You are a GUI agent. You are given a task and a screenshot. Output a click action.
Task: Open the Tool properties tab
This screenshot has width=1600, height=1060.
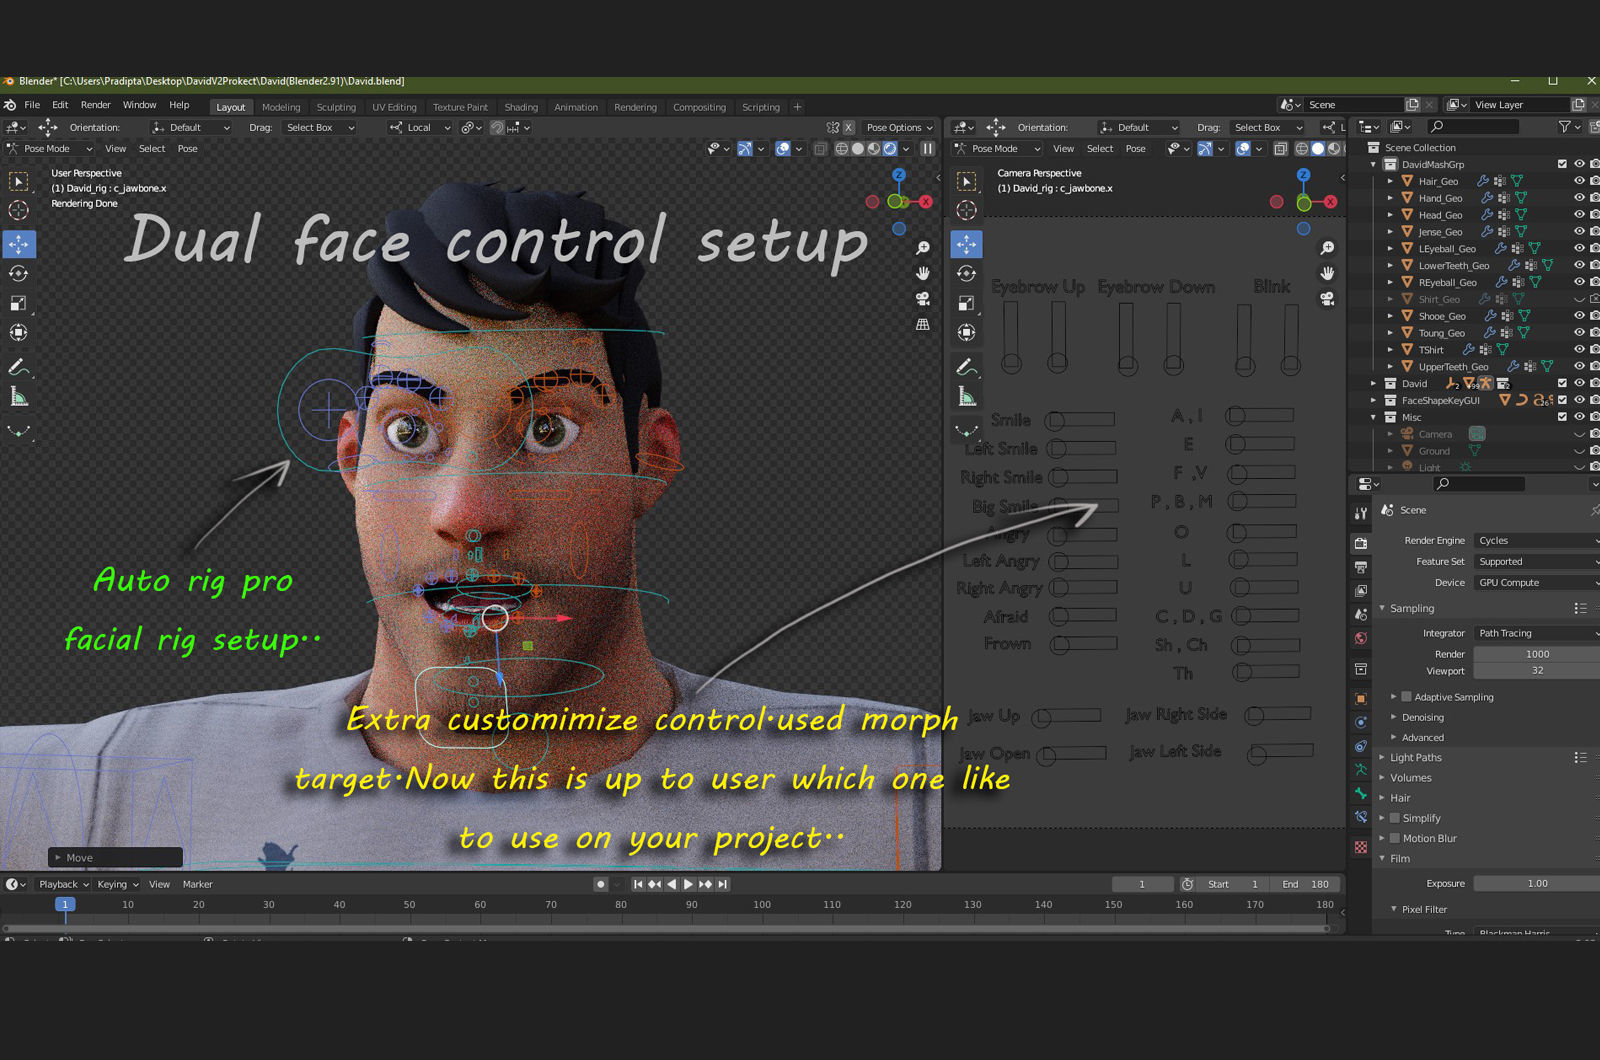1360,513
